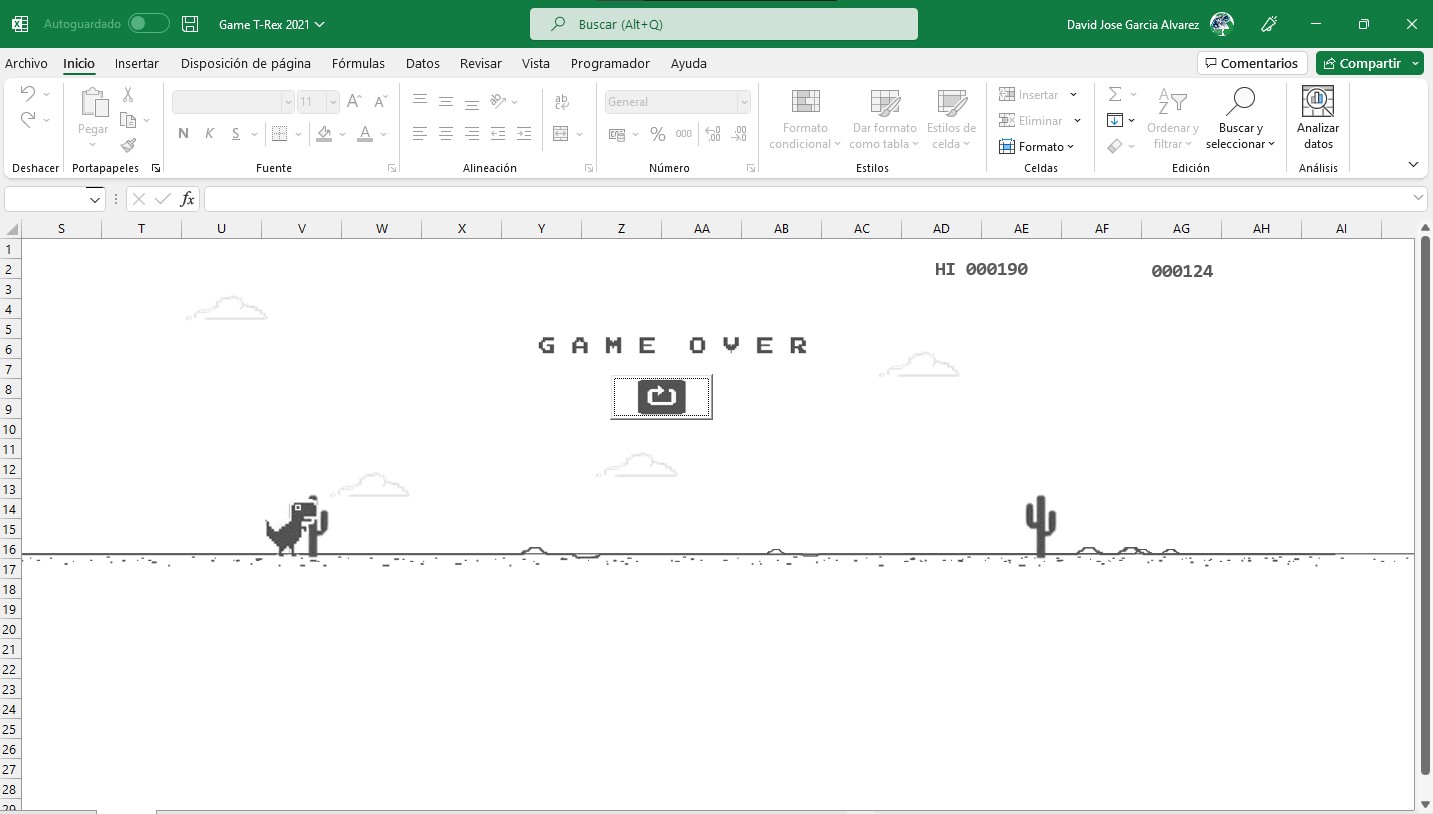
Task: Open the font size 11 dropdown
Action: 333,102
